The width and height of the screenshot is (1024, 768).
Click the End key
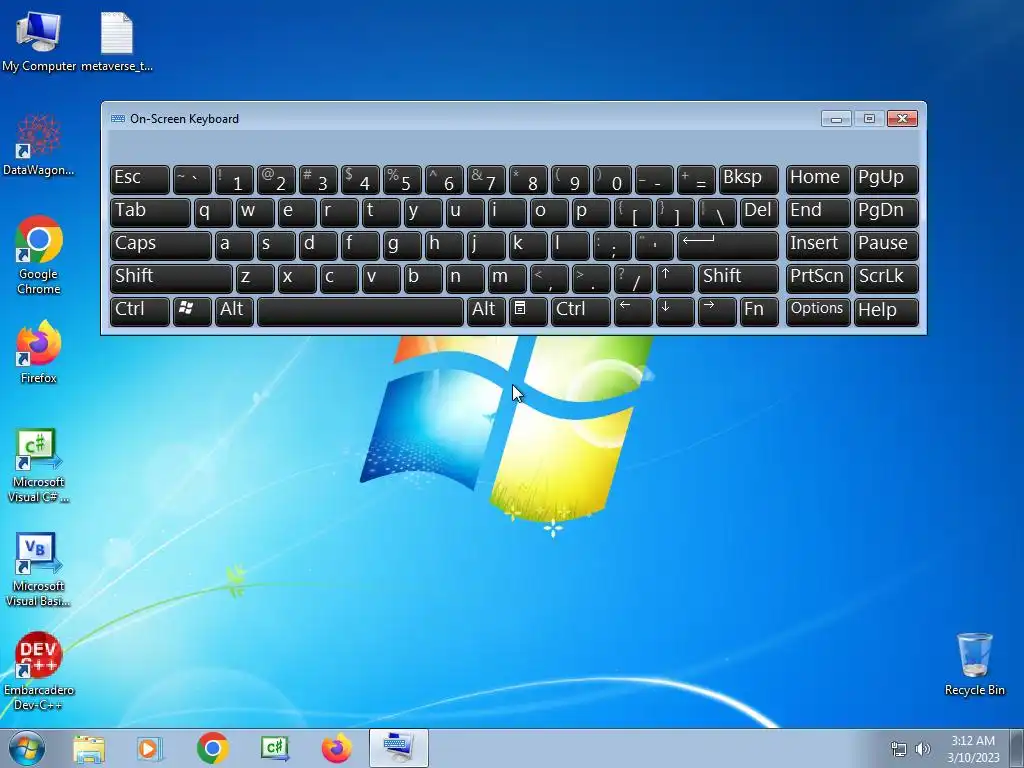click(x=818, y=212)
